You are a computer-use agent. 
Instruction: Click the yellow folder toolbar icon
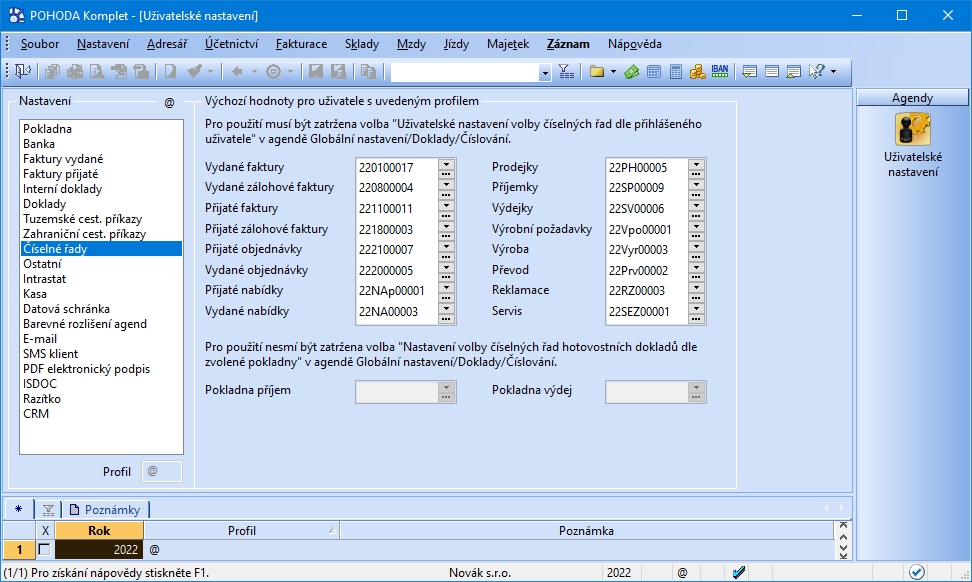596,72
